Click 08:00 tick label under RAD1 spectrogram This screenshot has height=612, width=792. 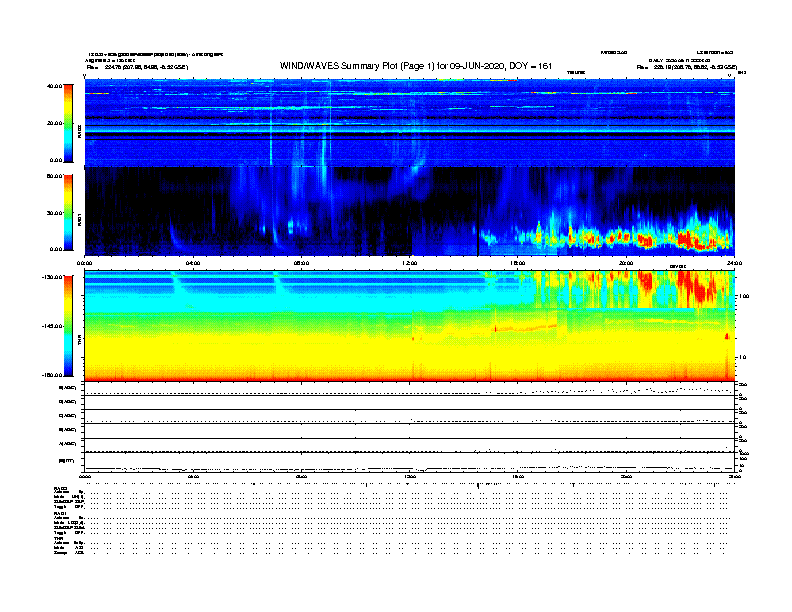(x=301, y=263)
